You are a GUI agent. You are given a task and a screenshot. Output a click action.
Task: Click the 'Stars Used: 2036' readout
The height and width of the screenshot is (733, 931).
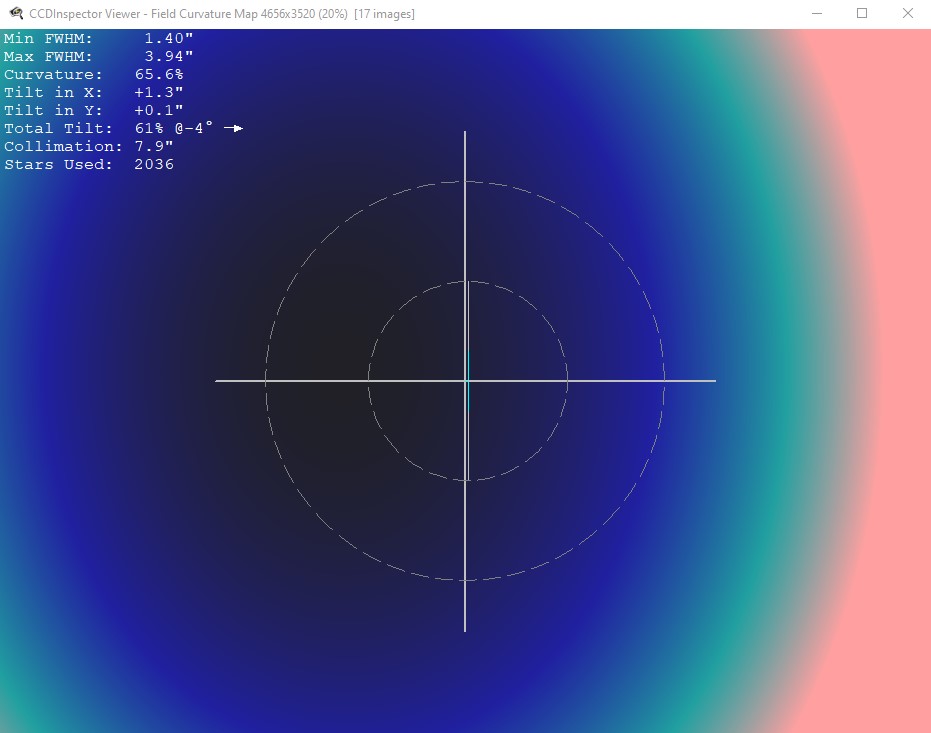pyautogui.click(x=89, y=164)
